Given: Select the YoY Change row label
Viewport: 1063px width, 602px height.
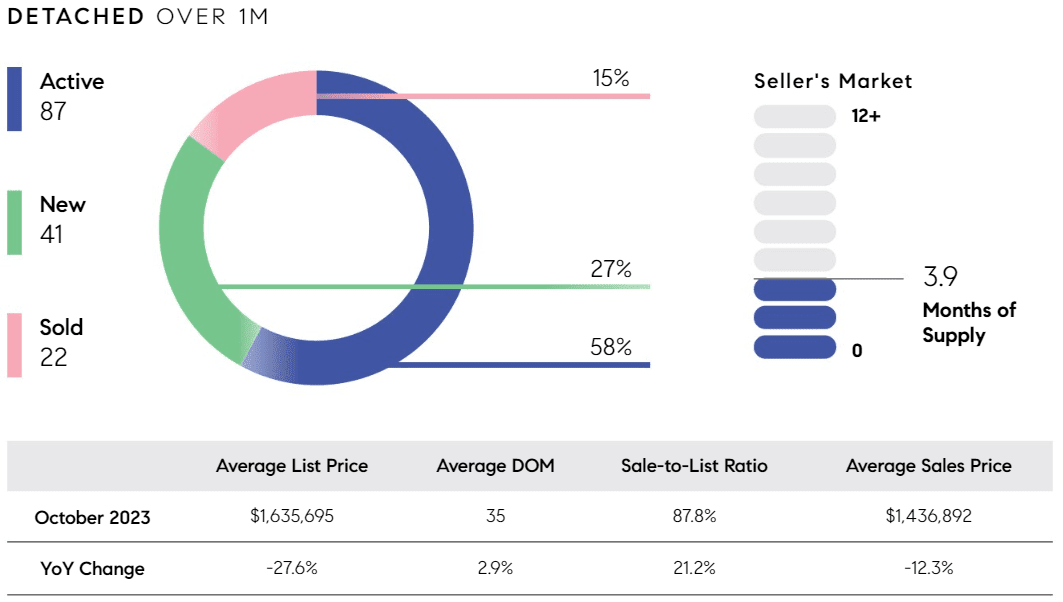Looking at the screenshot, I should click(x=92, y=569).
